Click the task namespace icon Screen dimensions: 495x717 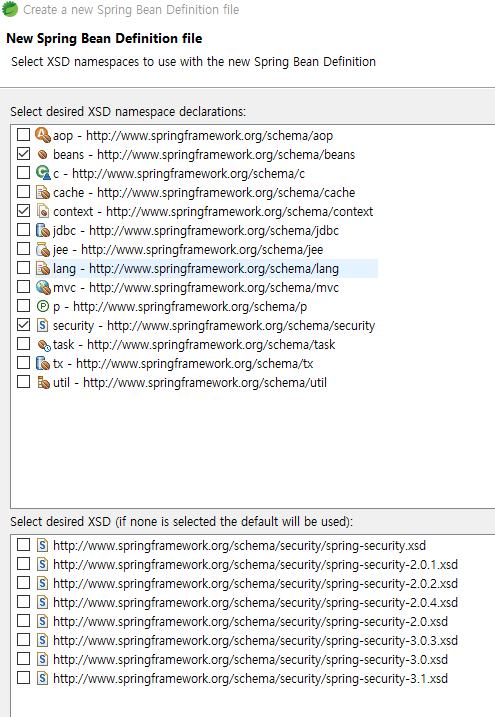43,345
